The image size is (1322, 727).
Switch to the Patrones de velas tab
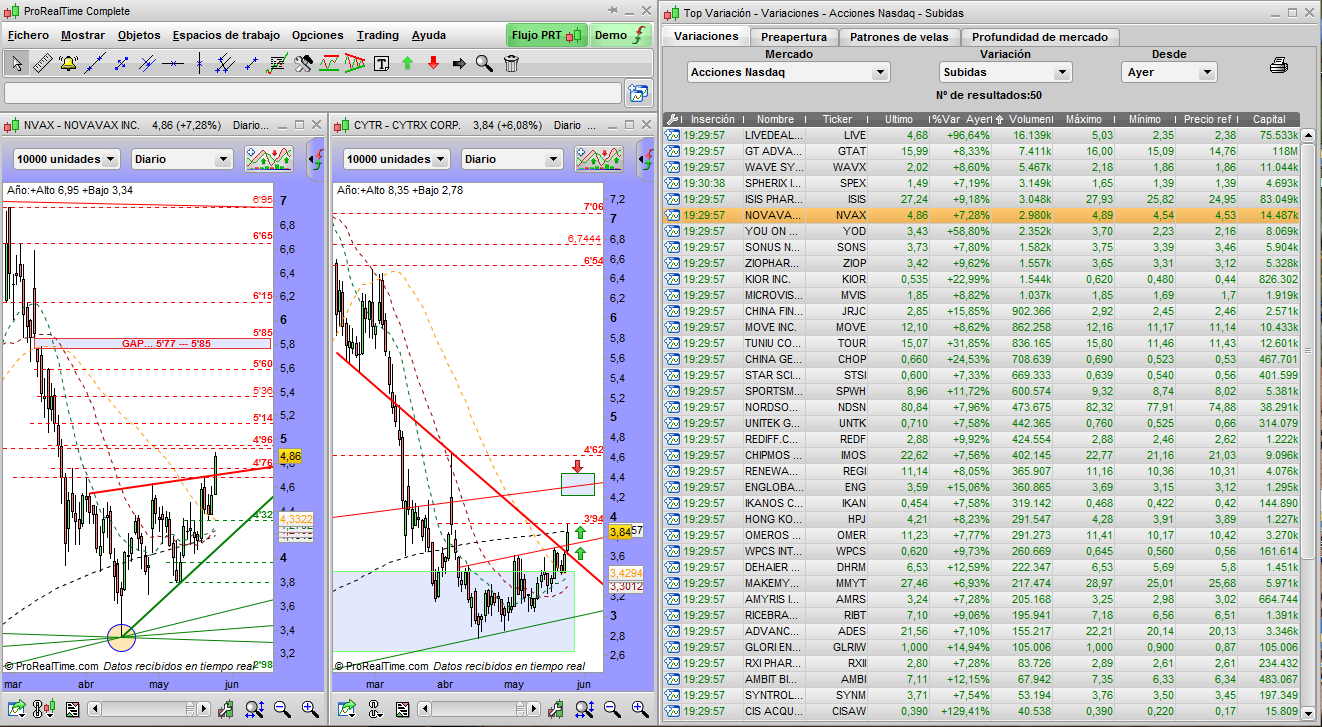coord(899,37)
